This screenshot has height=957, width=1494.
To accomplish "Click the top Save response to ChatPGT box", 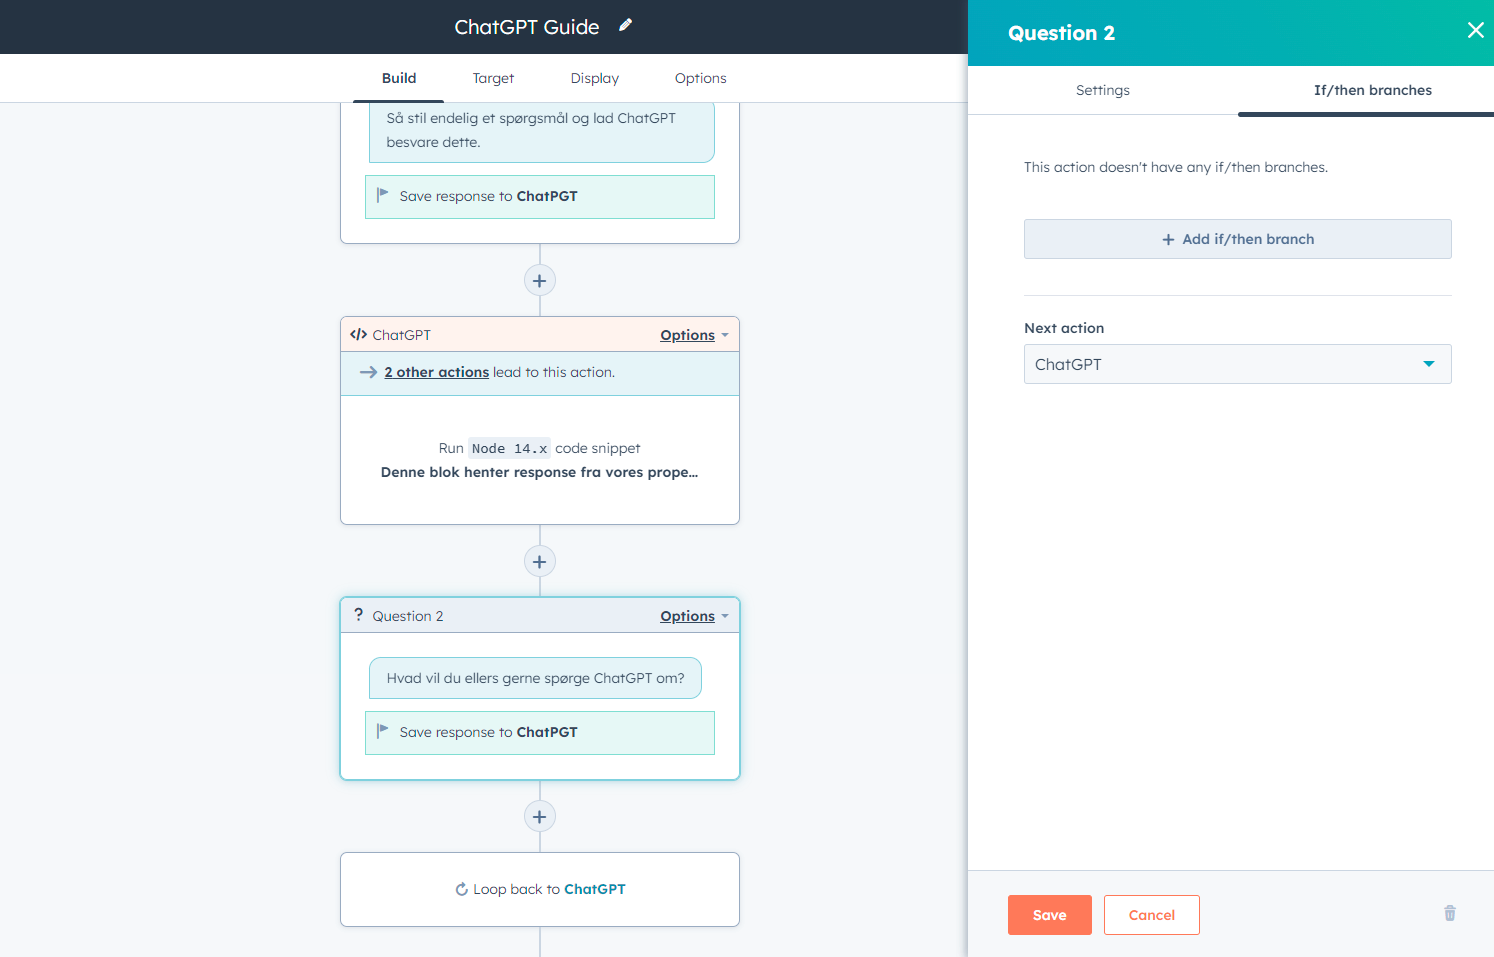I will pyautogui.click(x=540, y=197).
